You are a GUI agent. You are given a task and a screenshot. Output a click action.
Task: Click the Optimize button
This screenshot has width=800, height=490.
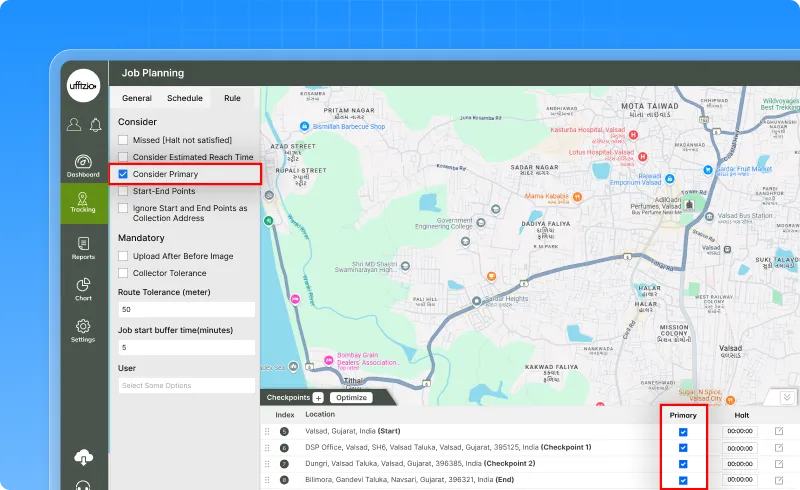350,397
